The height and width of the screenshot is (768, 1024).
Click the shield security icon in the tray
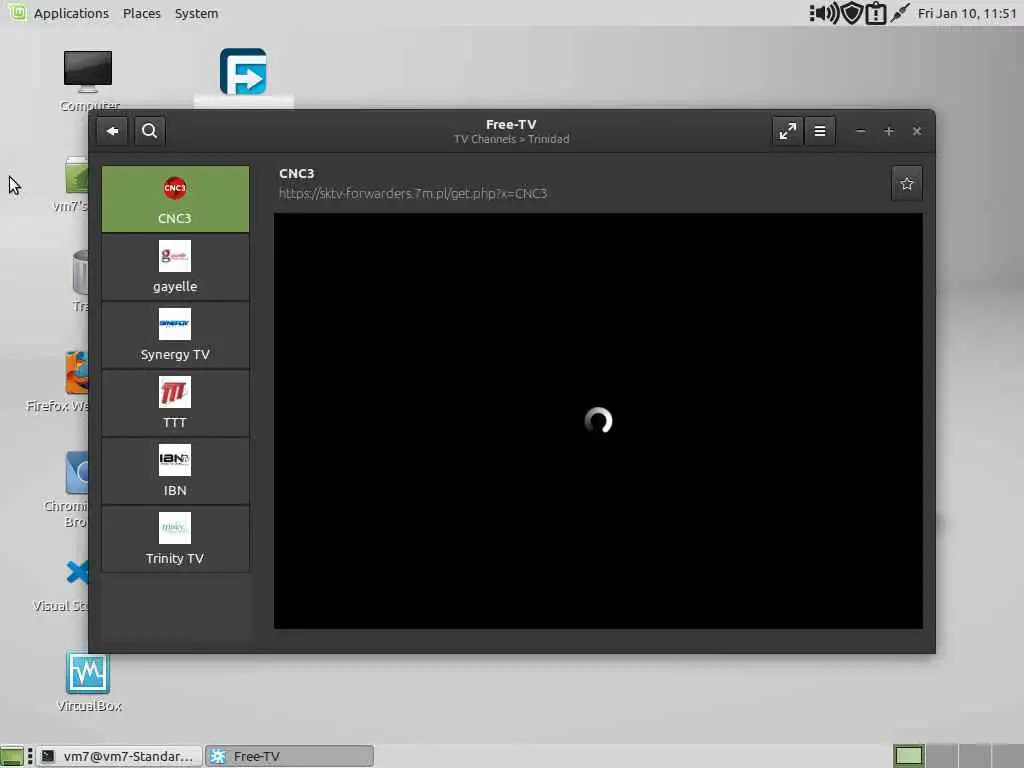852,13
